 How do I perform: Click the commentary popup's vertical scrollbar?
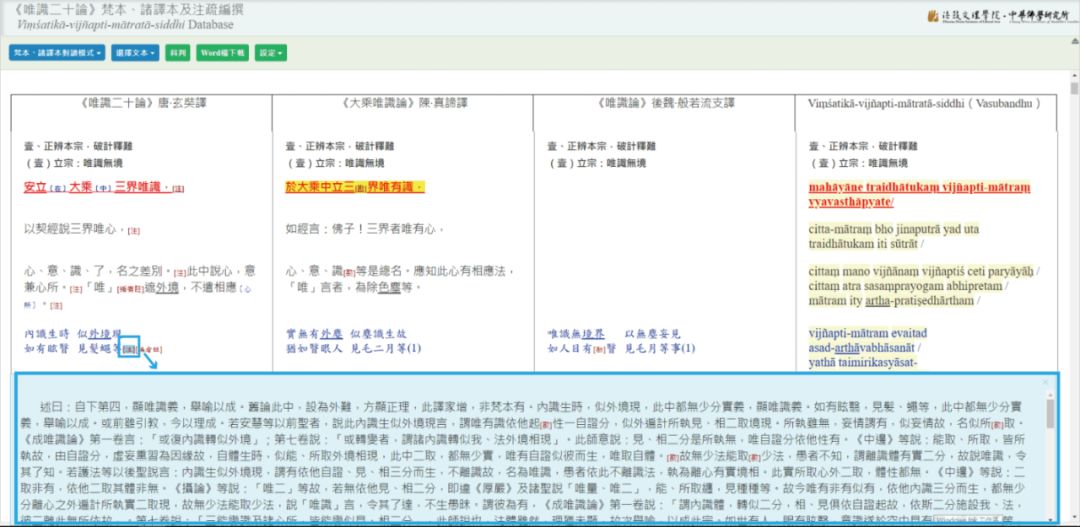coord(1049,413)
